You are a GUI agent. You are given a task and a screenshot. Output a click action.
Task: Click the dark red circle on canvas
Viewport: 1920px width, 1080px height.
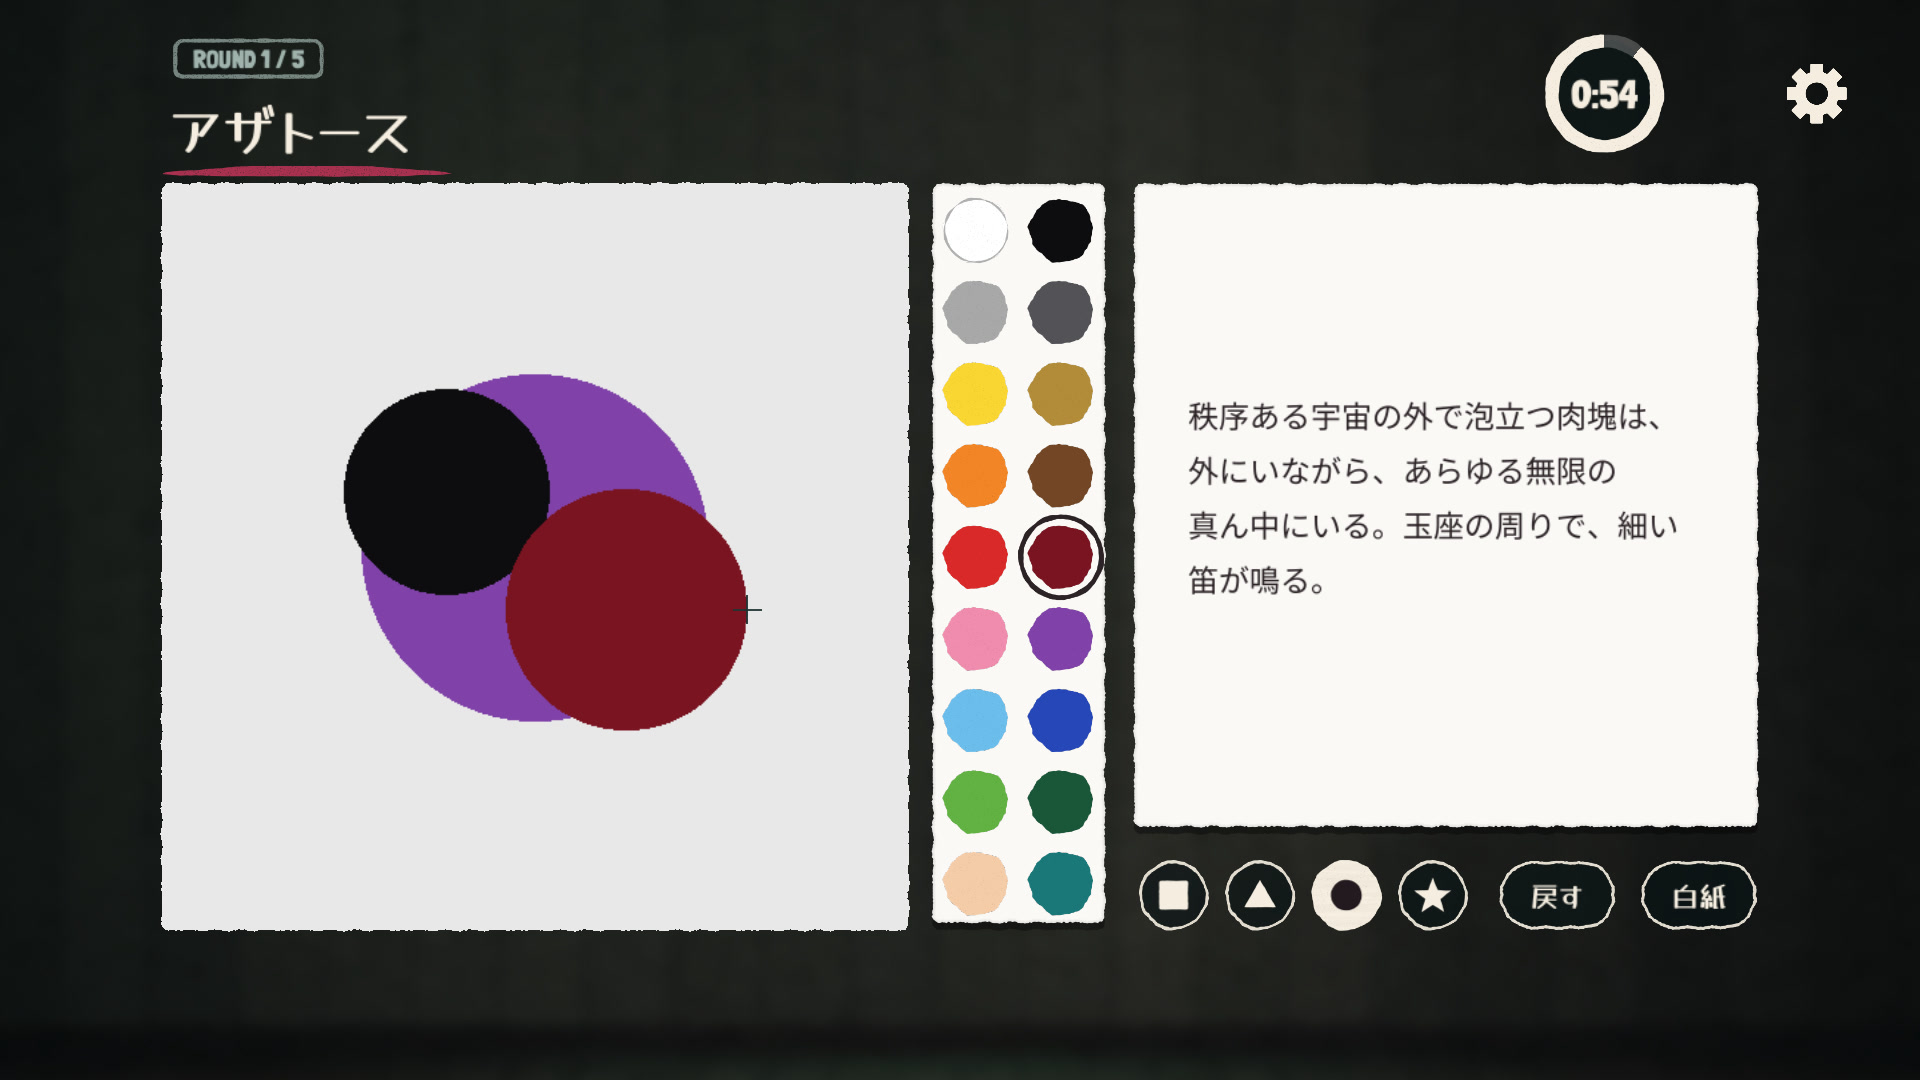pos(626,610)
